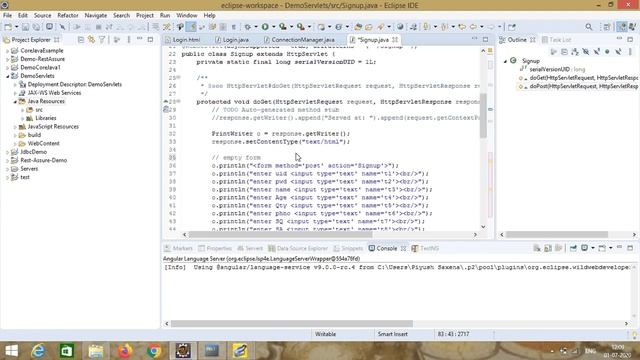Open the Markers view tab
This screenshot has height=360, width=640.
pos(178,248)
